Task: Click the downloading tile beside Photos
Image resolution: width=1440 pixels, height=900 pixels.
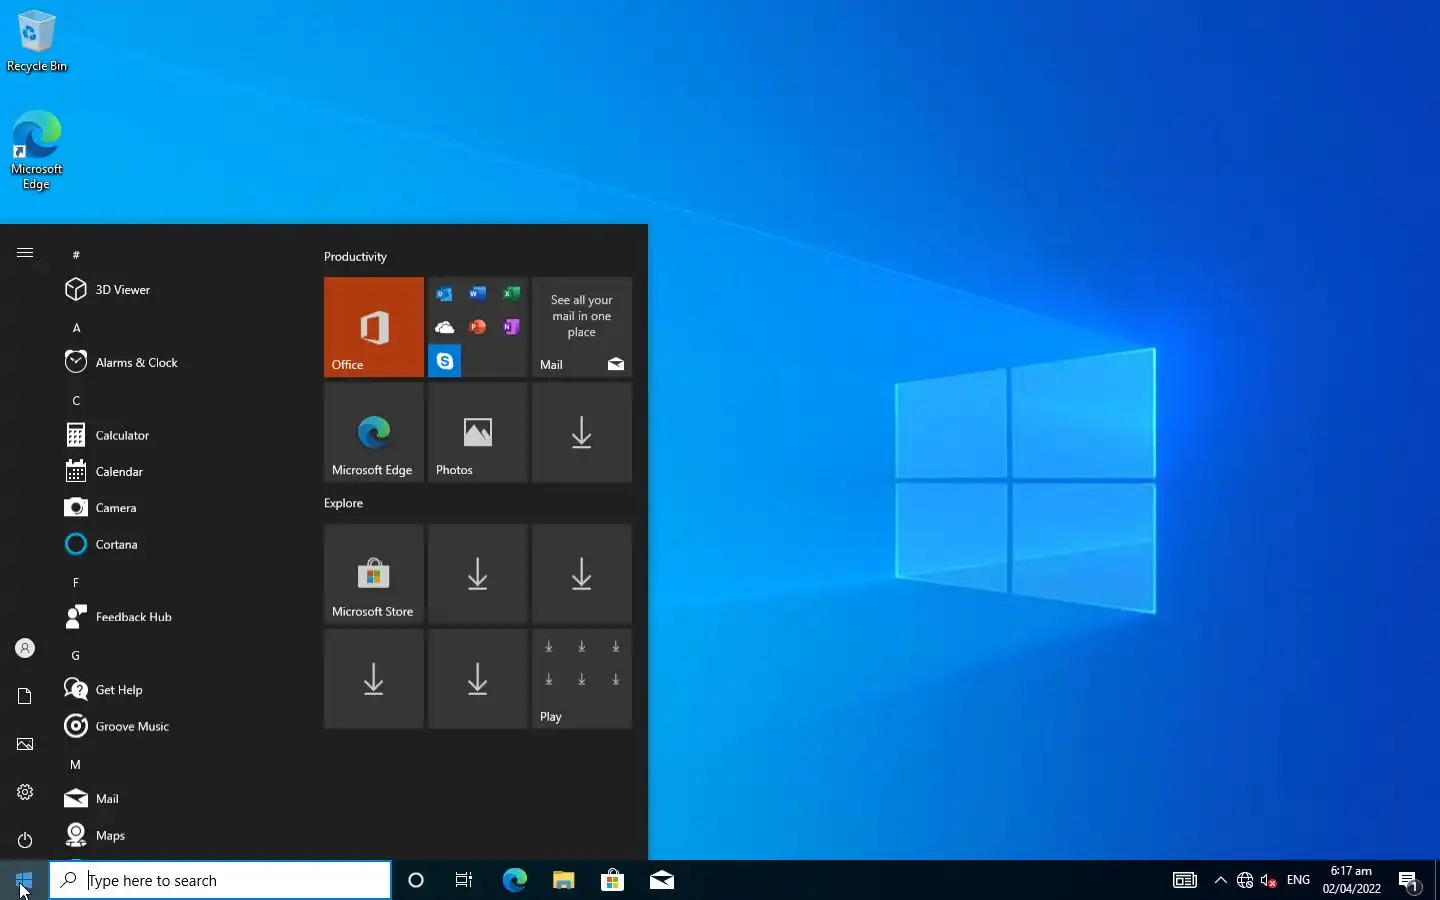Action: 582,432
